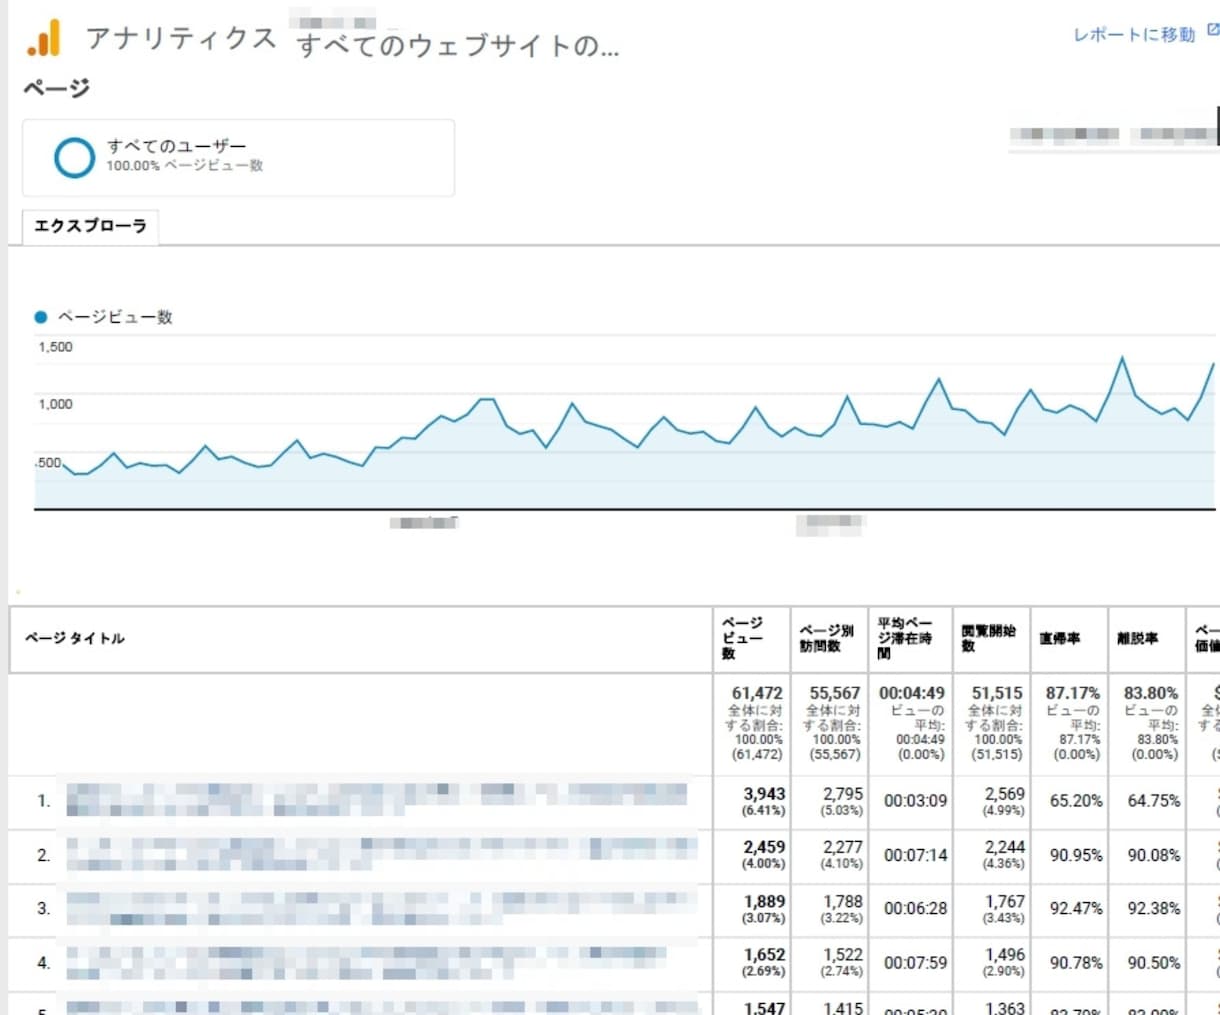Open the すべてのユーザー segment box
1220x1015 pixels.
[x=238, y=157]
